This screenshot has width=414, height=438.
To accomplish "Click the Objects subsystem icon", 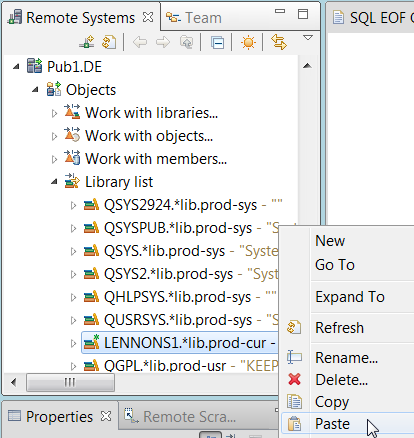I will 54,89.
